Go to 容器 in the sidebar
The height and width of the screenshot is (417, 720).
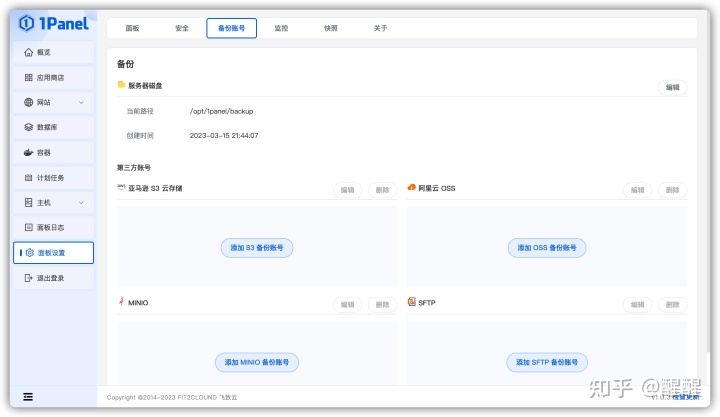point(54,152)
